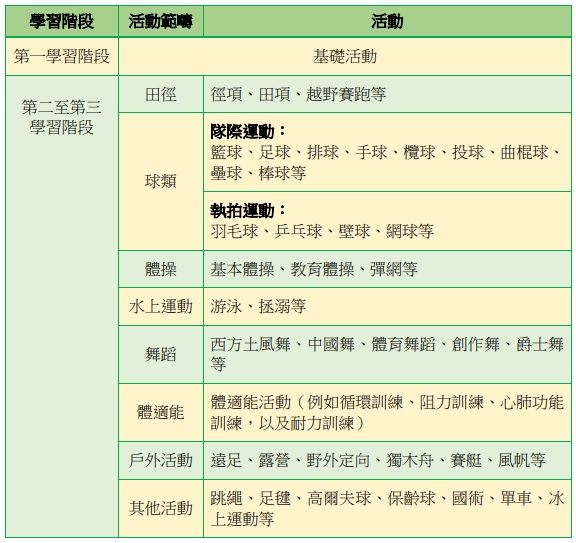Select the 舞蹈 category cell

161,355
